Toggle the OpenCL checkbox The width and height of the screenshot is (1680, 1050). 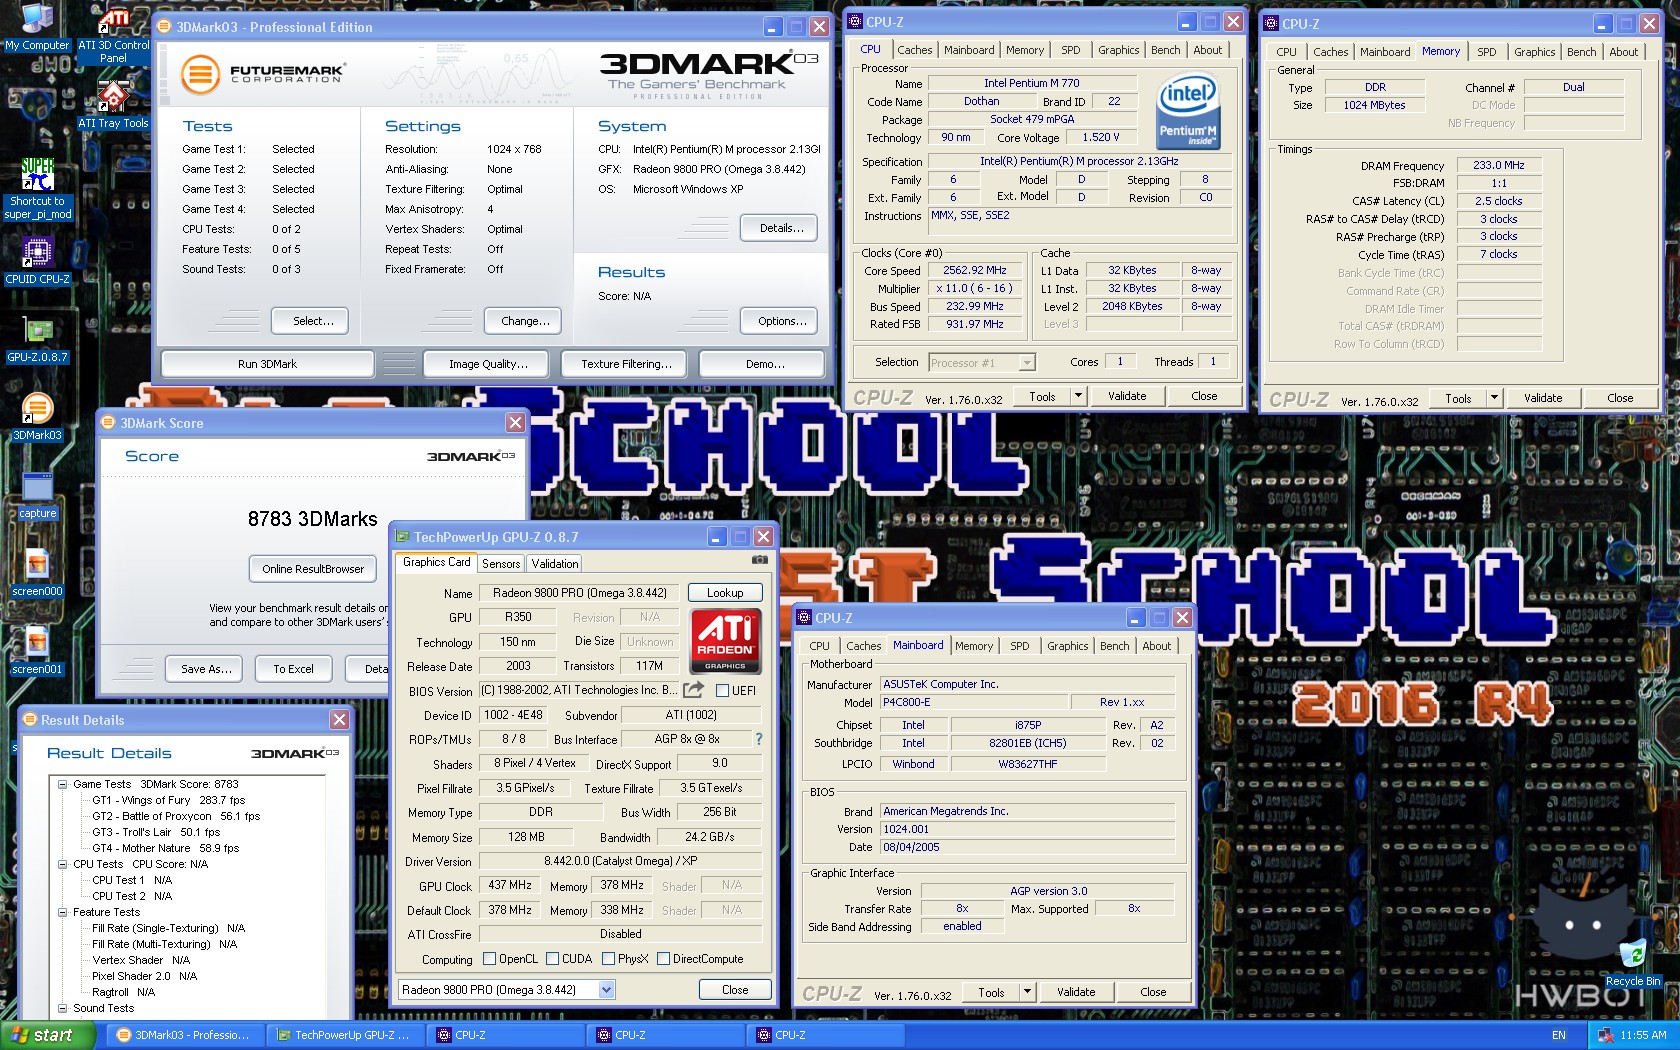pos(489,959)
